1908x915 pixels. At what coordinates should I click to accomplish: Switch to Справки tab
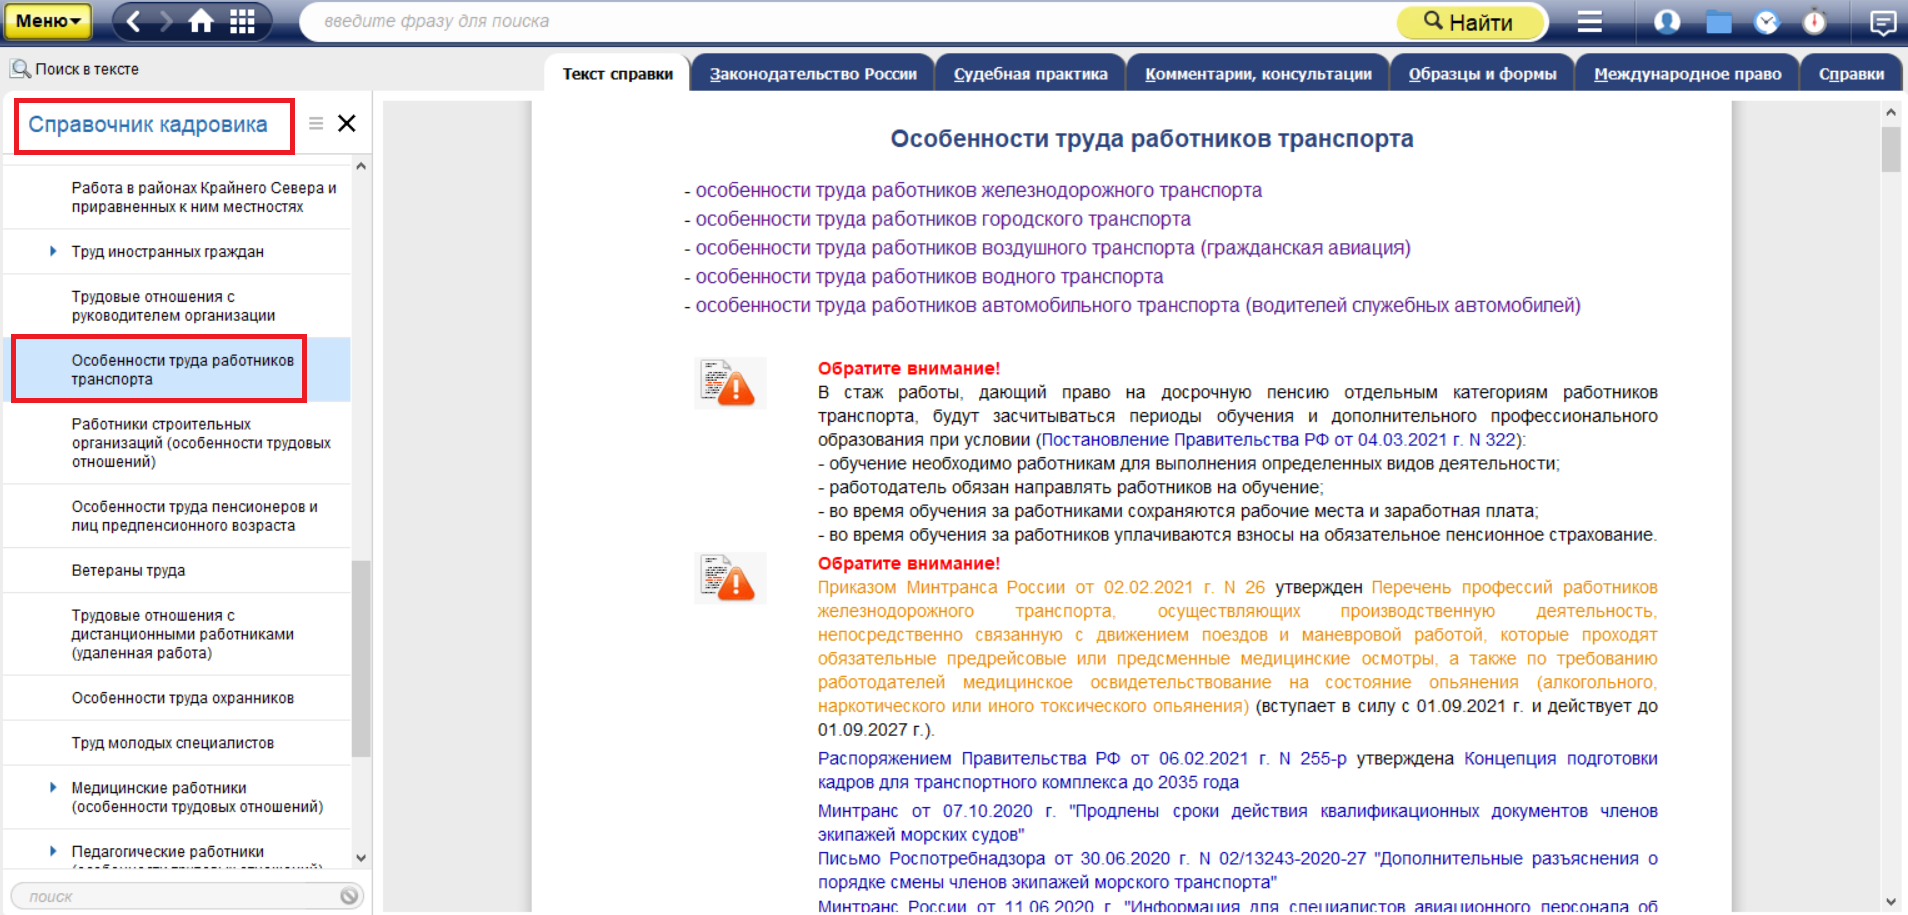click(1851, 74)
